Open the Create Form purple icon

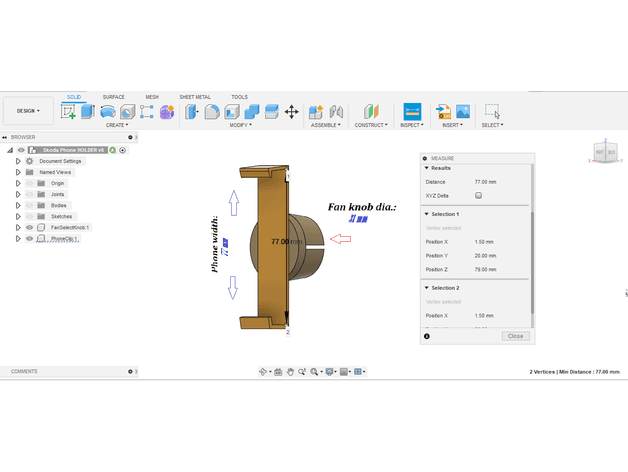[x=167, y=112]
